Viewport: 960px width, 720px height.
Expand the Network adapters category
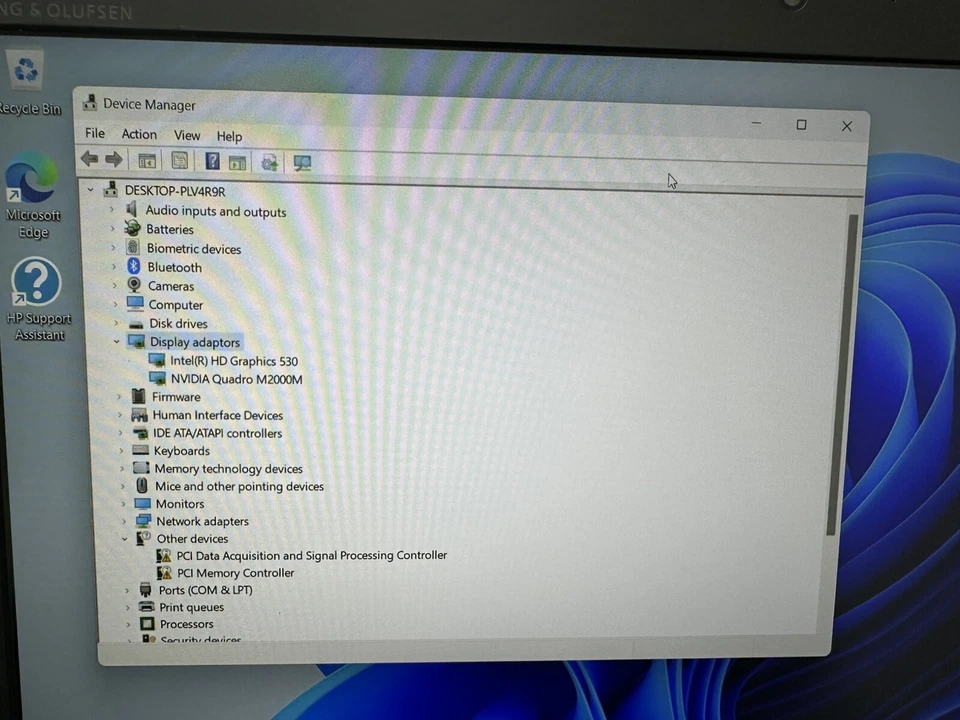[x=123, y=521]
